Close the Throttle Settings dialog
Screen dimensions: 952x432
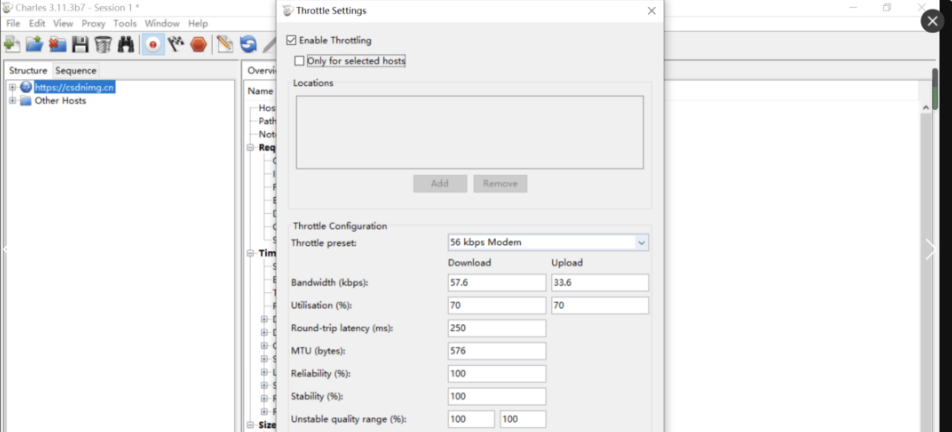pyautogui.click(x=651, y=11)
